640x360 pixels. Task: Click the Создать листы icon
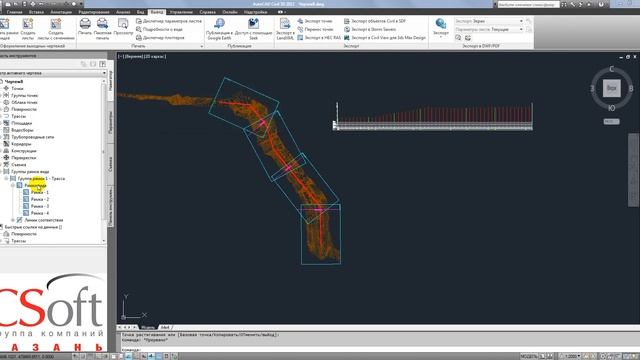click(x=28, y=24)
